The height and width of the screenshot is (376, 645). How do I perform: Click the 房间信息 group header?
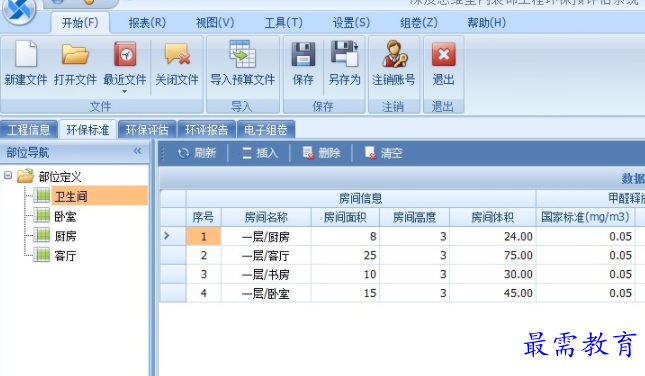tap(361, 199)
